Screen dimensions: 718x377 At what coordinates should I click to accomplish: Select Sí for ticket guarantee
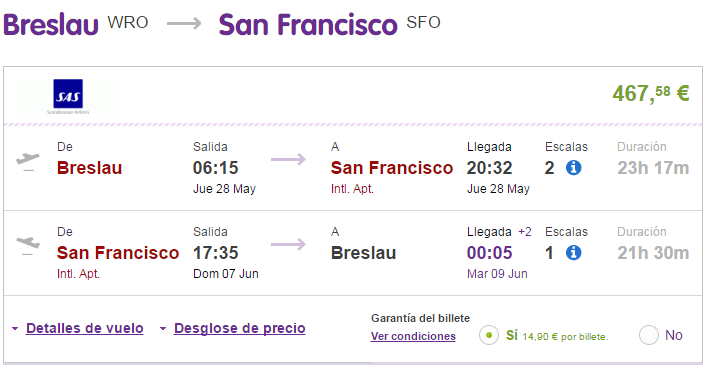click(x=489, y=335)
